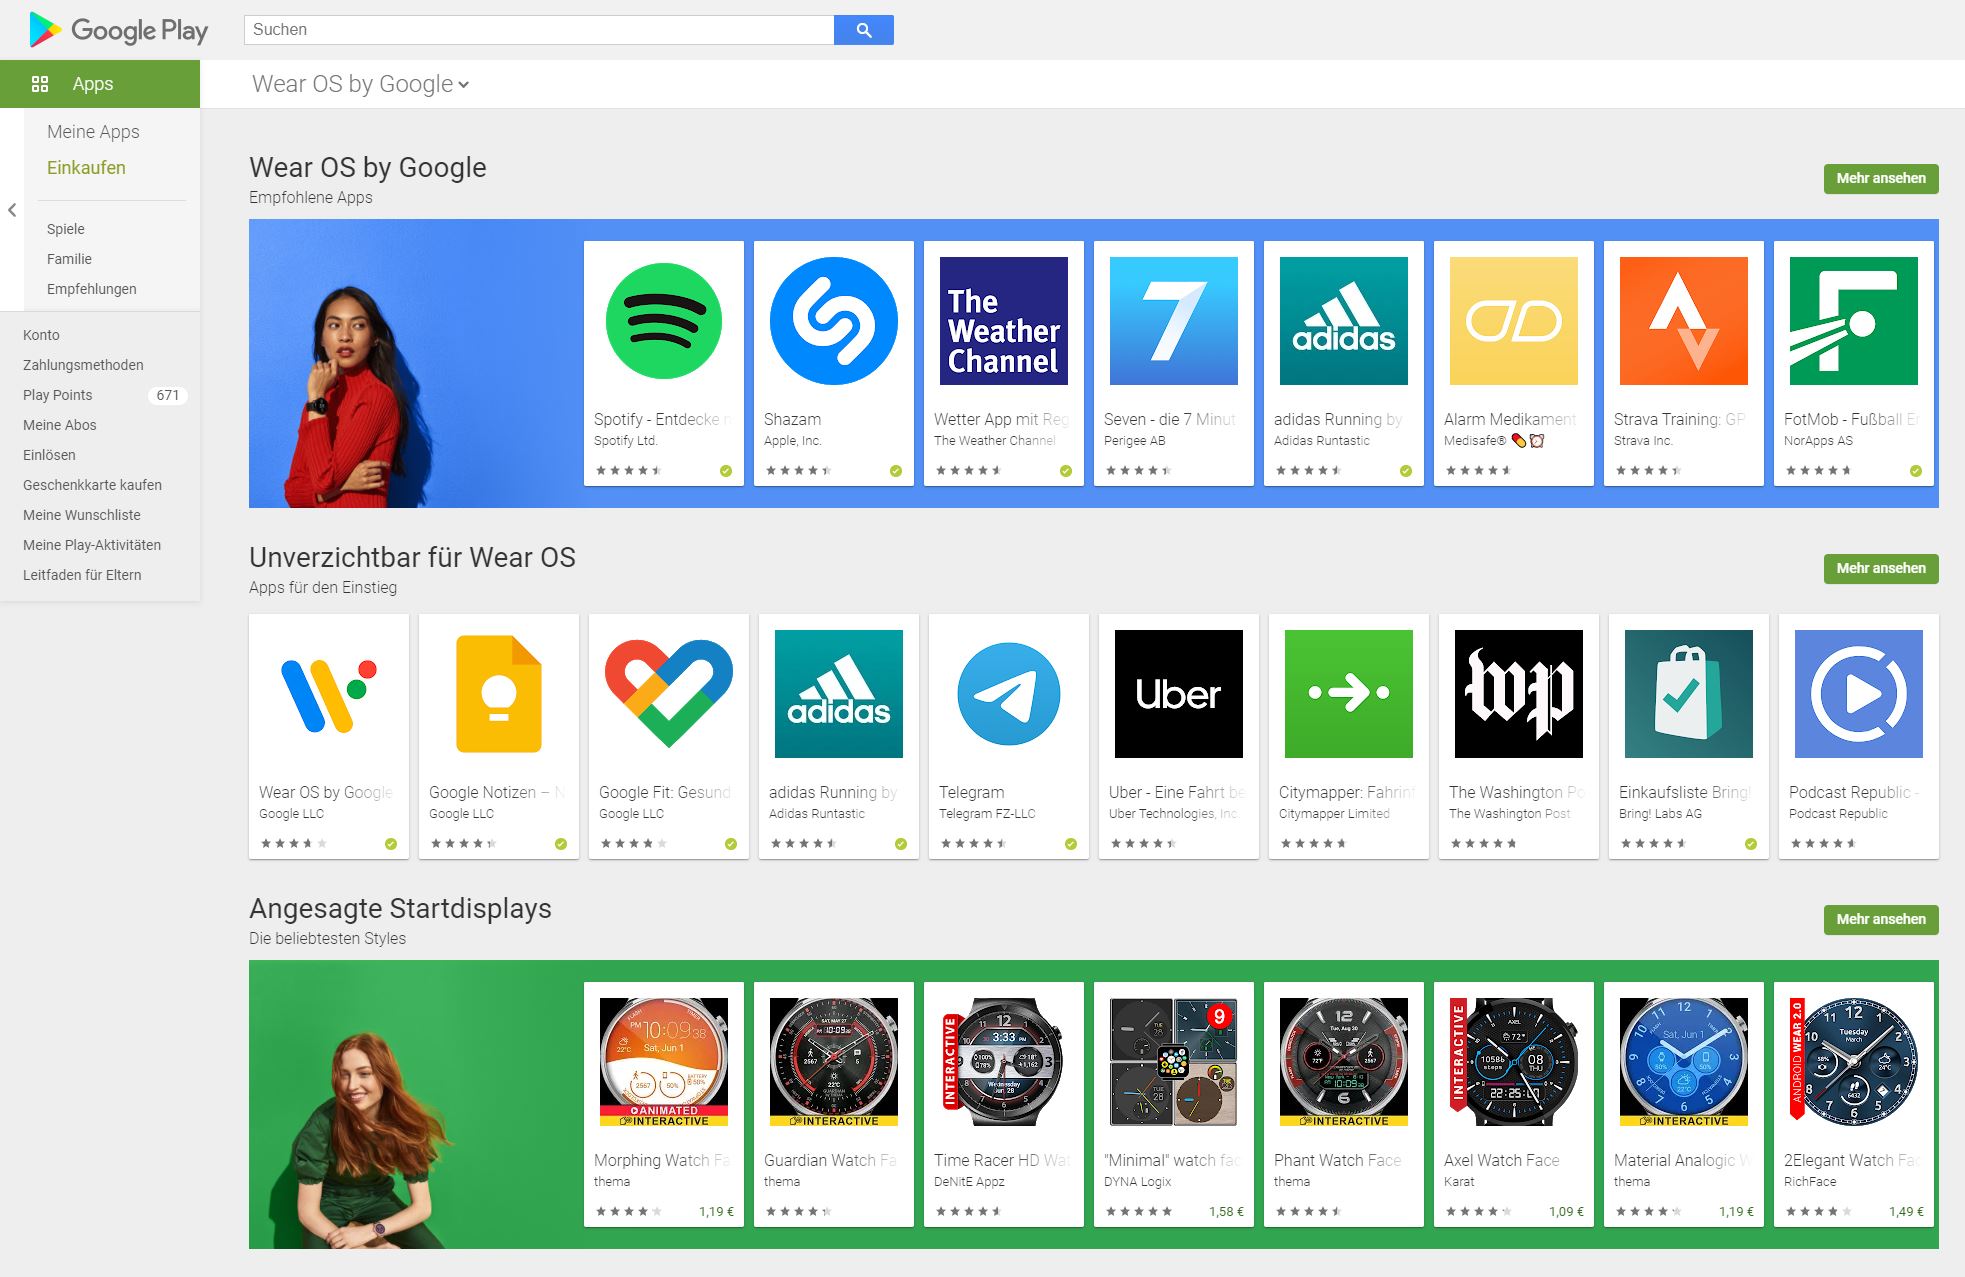The height and width of the screenshot is (1277, 1965).
Task: Open the Wear OS by Google app icon
Action: pos(329,694)
